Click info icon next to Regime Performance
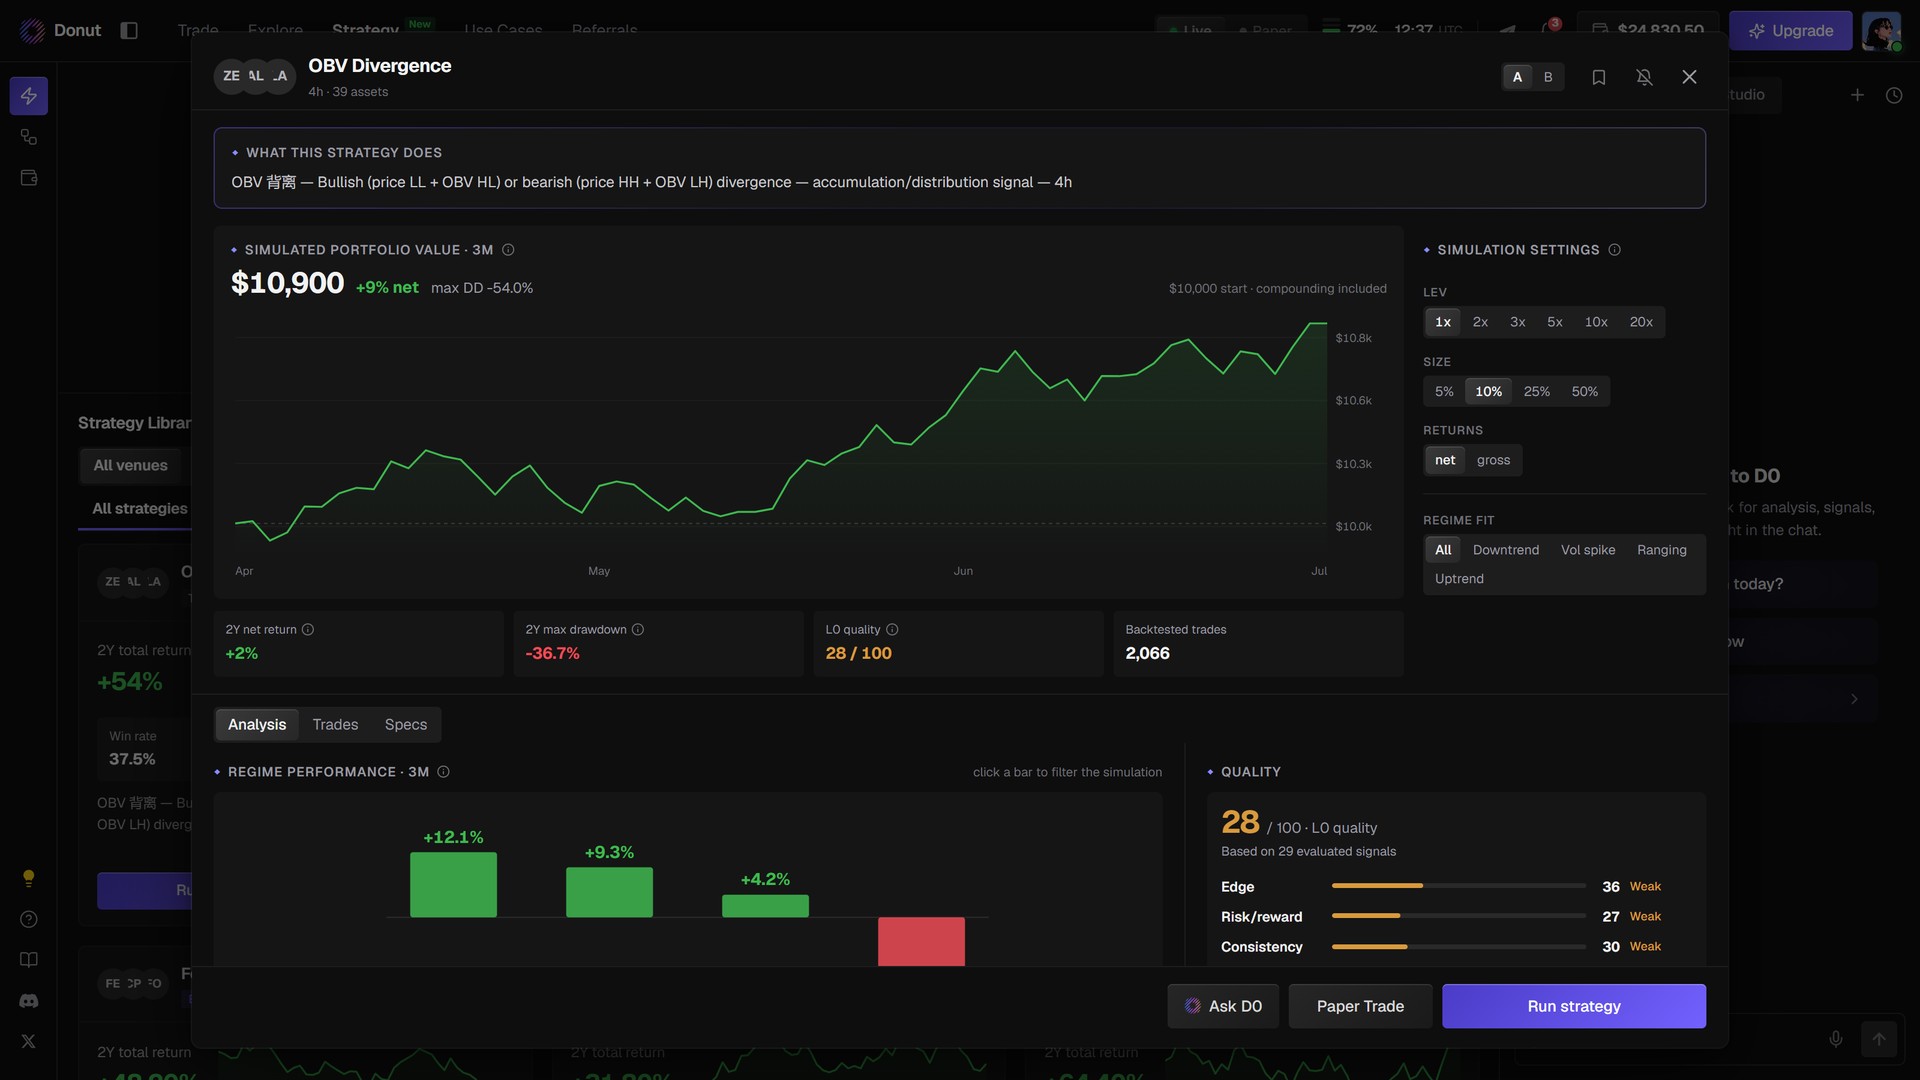 pos(443,772)
